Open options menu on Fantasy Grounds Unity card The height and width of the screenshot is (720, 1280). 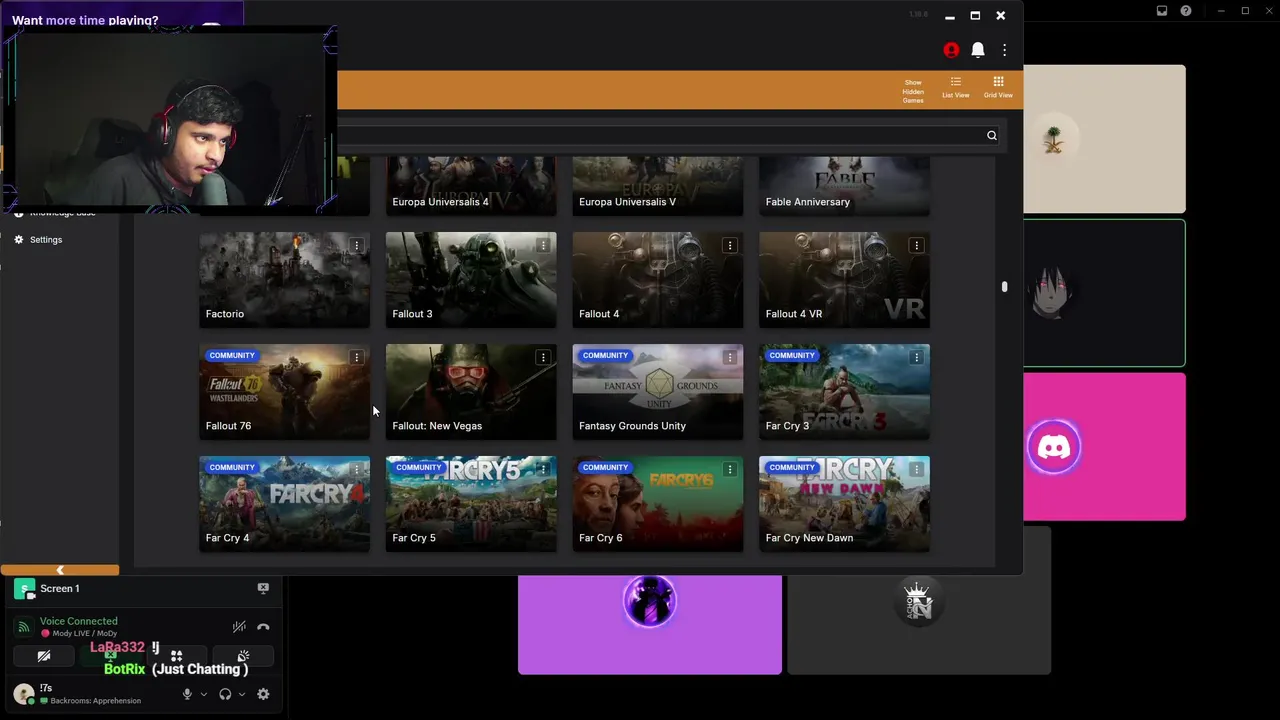[x=730, y=357]
